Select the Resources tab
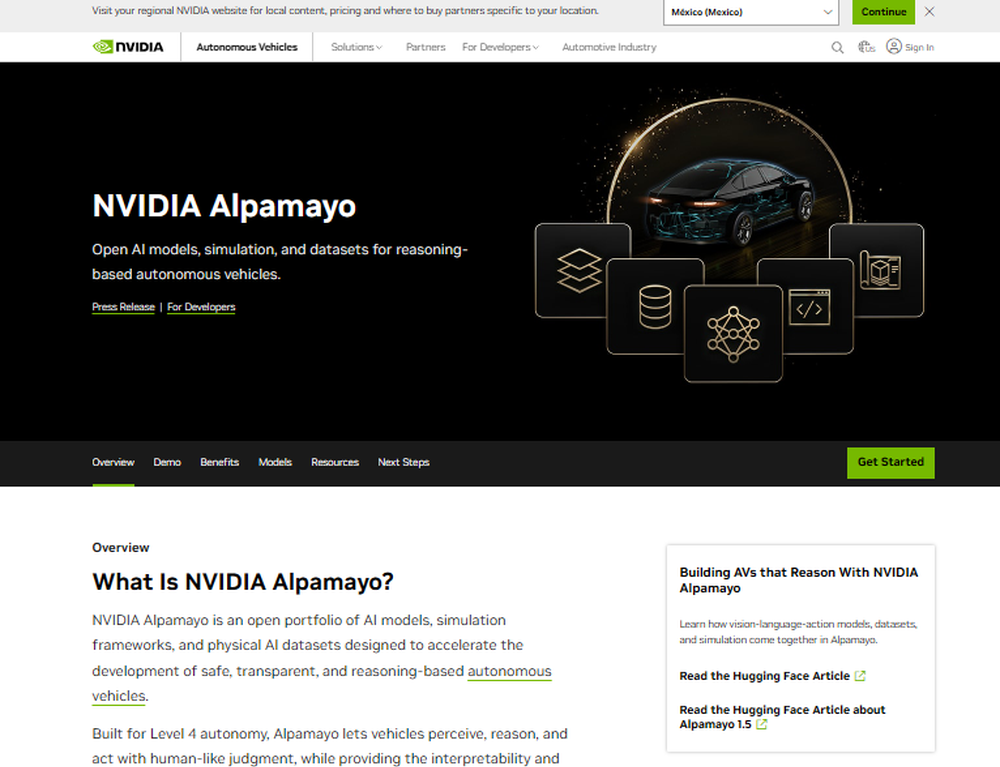1000x767 pixels. (335, 462)
